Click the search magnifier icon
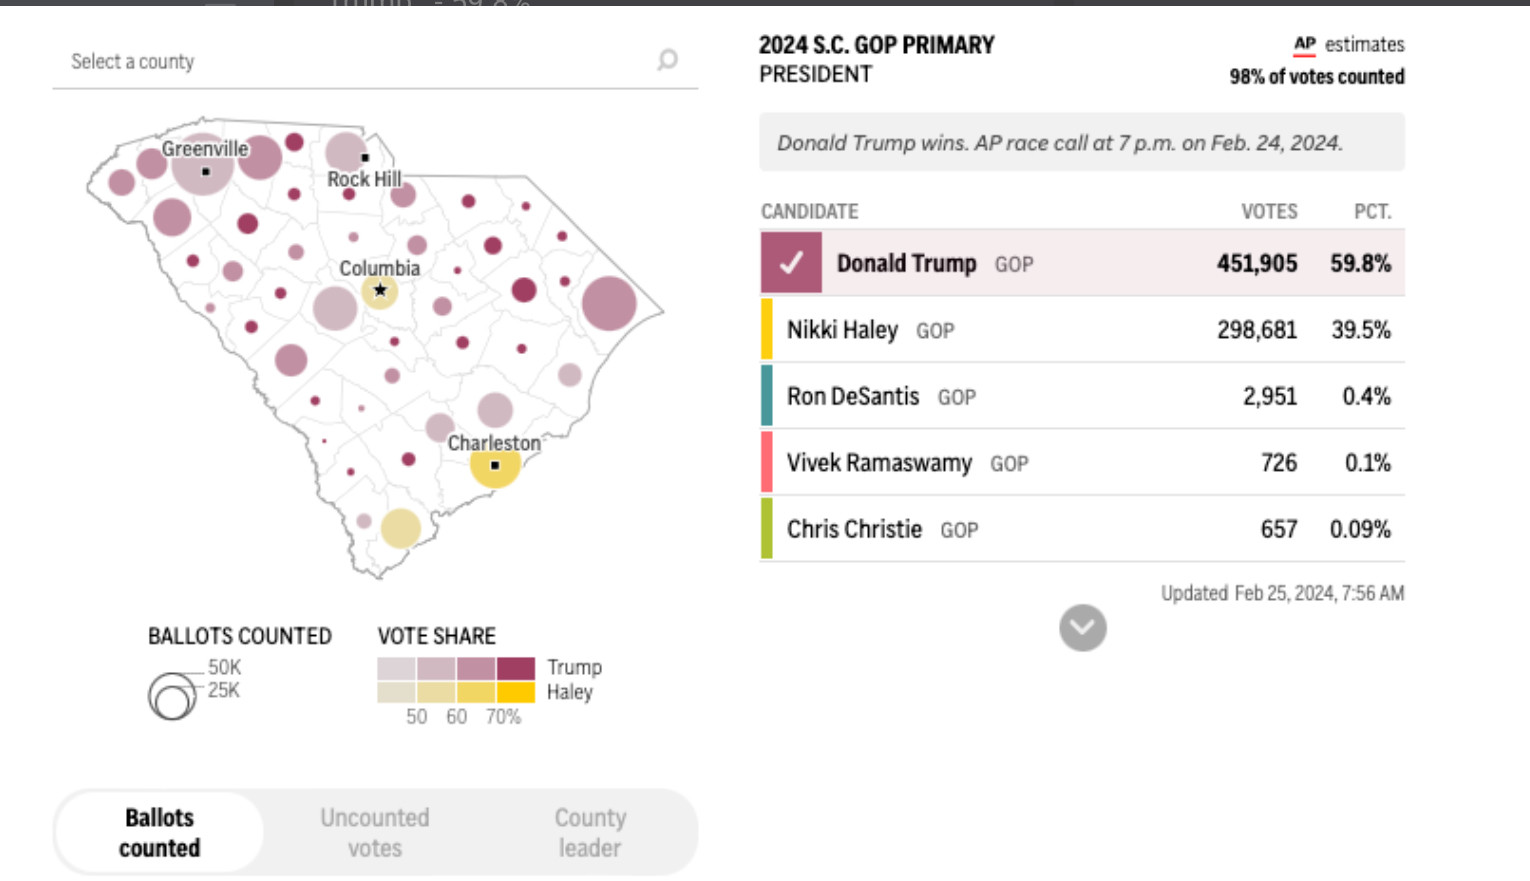Image resolution: width=1530 pixels, height=881 pixels. point(667,61)
